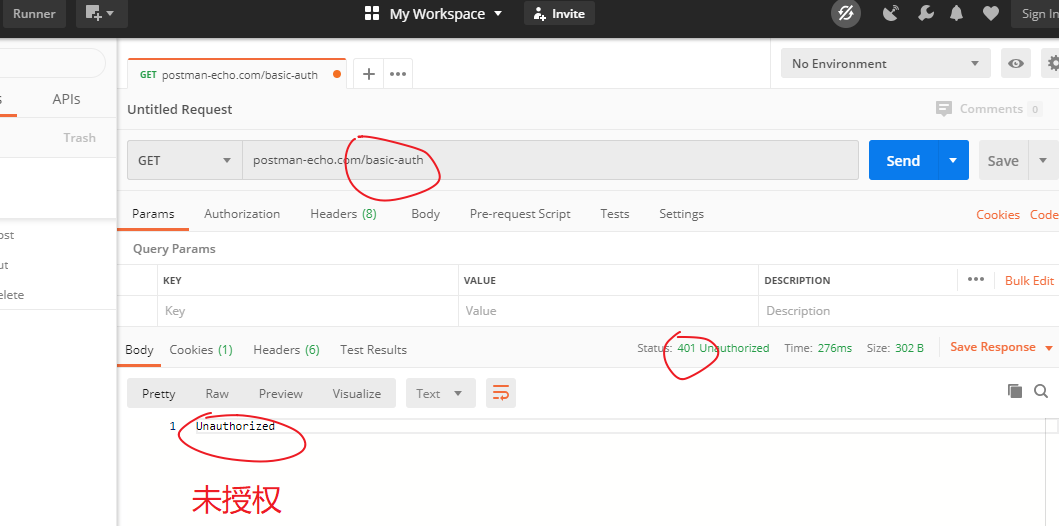Open the response Cookies (1) tab
The height and width of the screenshot is (526, 1059).
pos(201,350)
